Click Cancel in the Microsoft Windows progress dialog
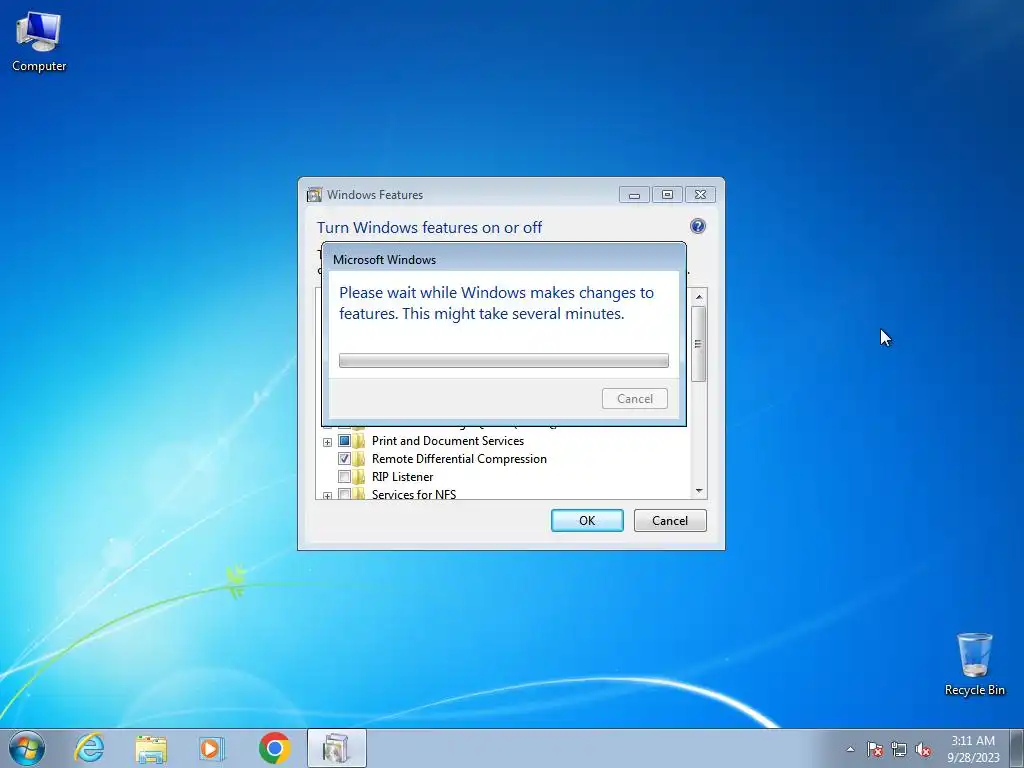Image resolution: width=1024 pixels, height=768 pixels. point(635,398)
